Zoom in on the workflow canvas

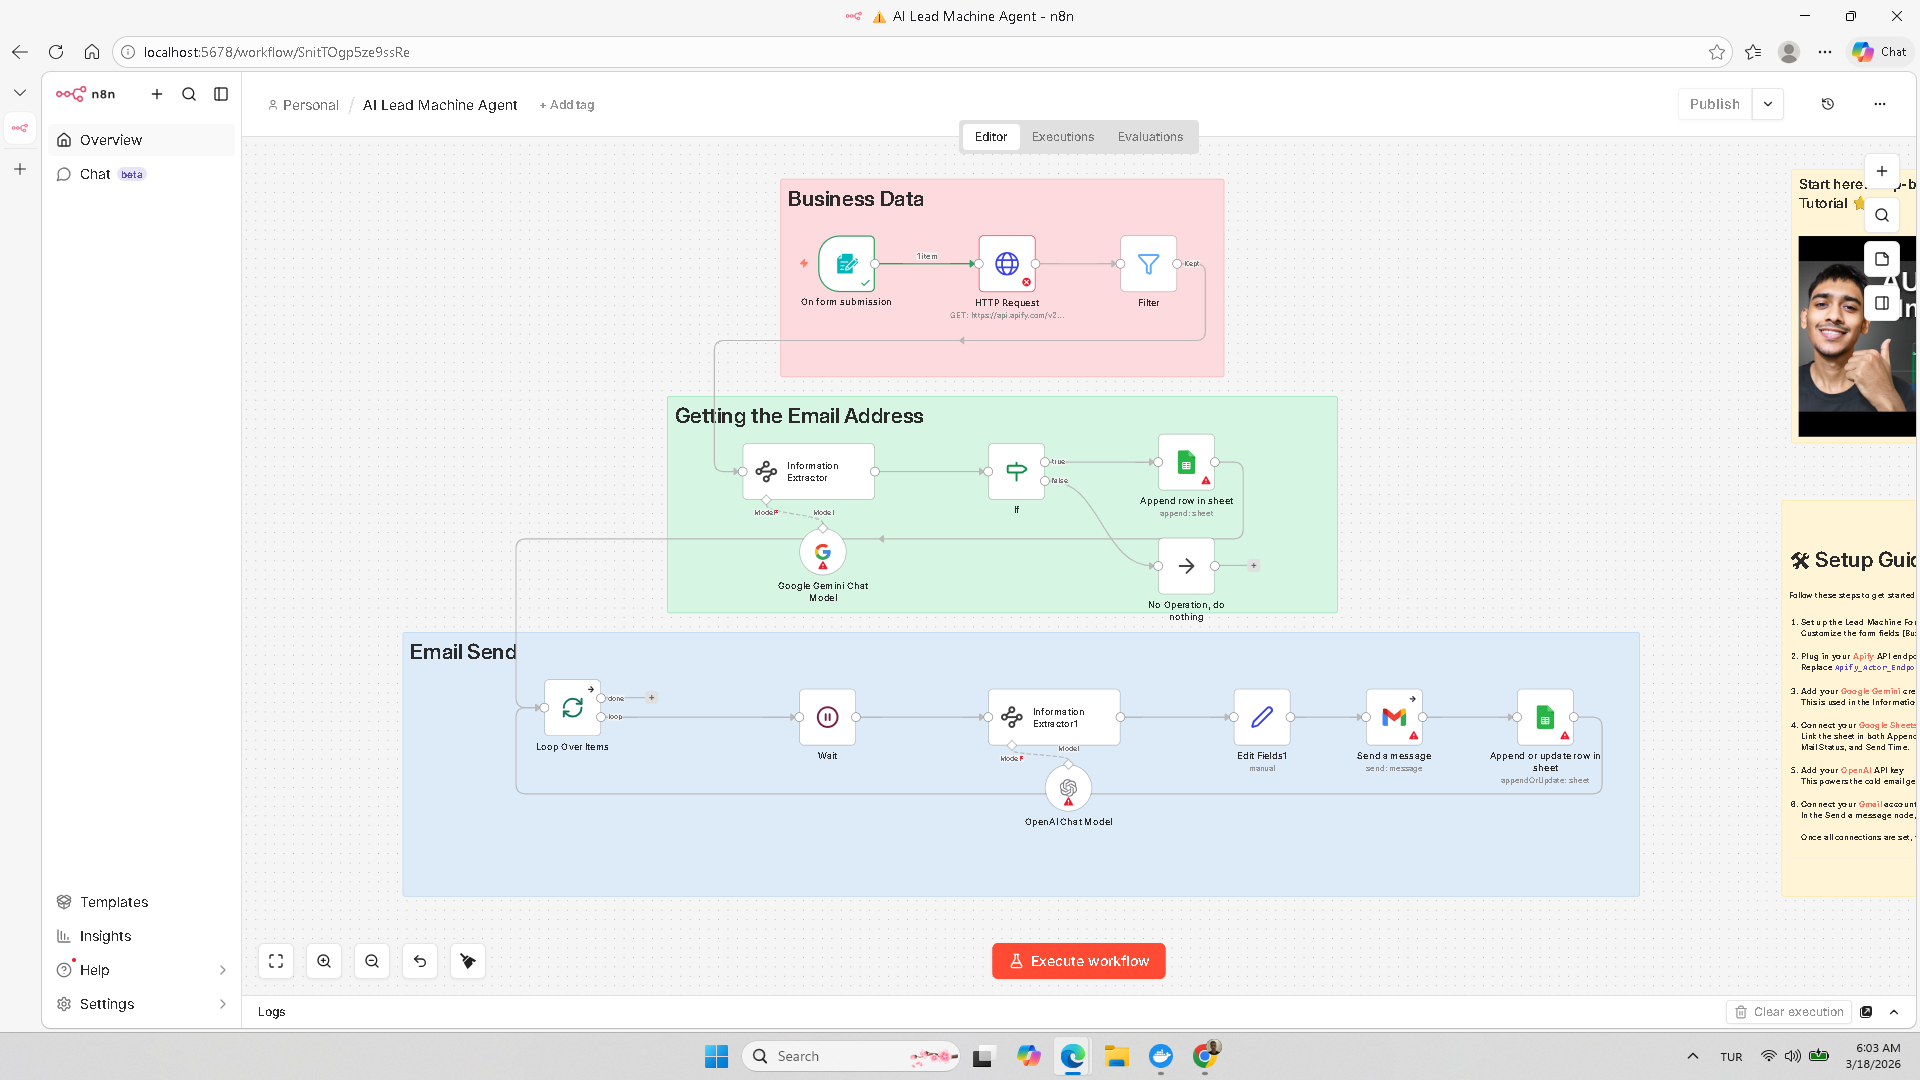point(324,961)
